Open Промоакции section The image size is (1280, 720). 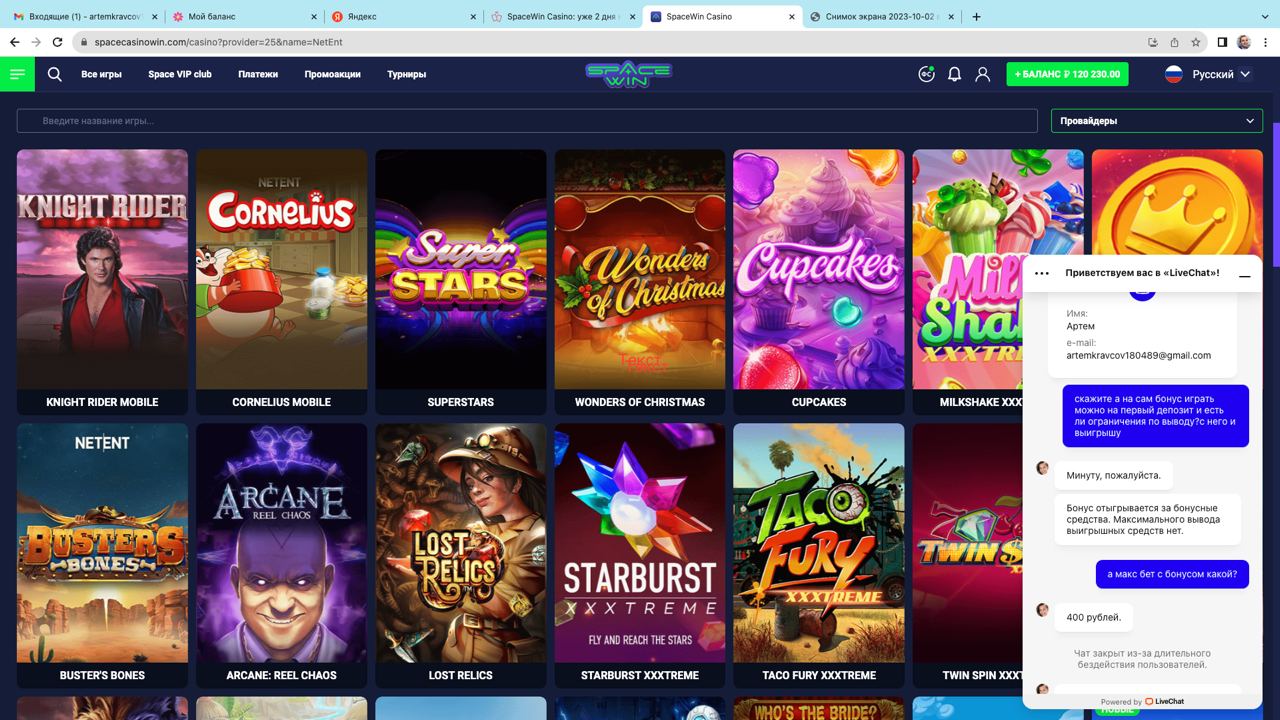[332, 74]
